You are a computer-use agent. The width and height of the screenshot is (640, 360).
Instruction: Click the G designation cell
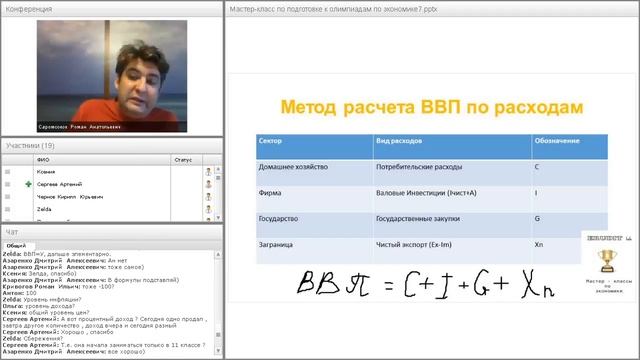click(570, 224)
